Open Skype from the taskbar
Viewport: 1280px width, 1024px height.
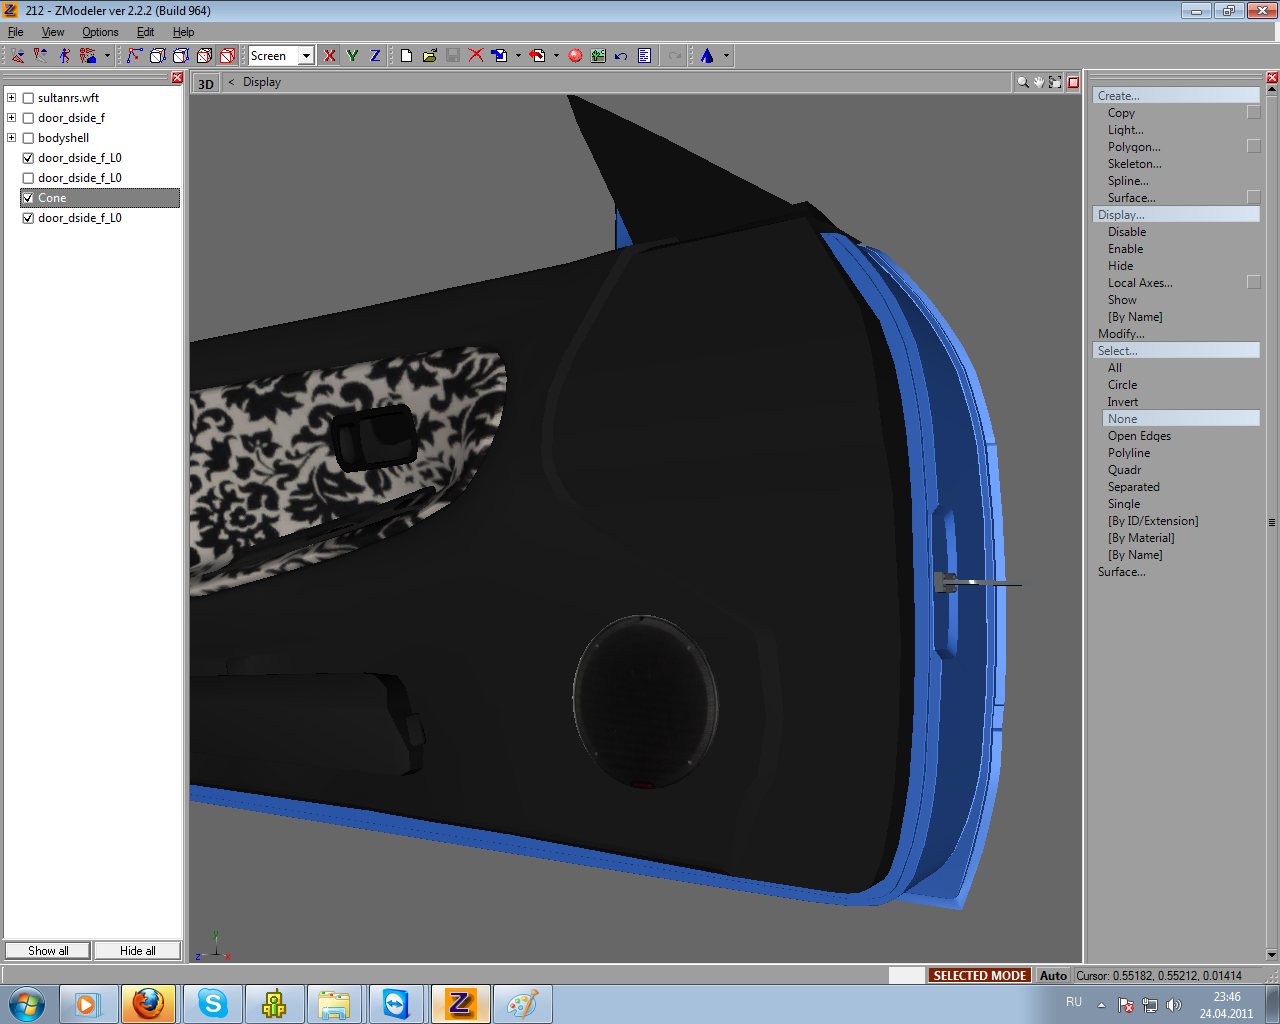[x=212, y=1004]
